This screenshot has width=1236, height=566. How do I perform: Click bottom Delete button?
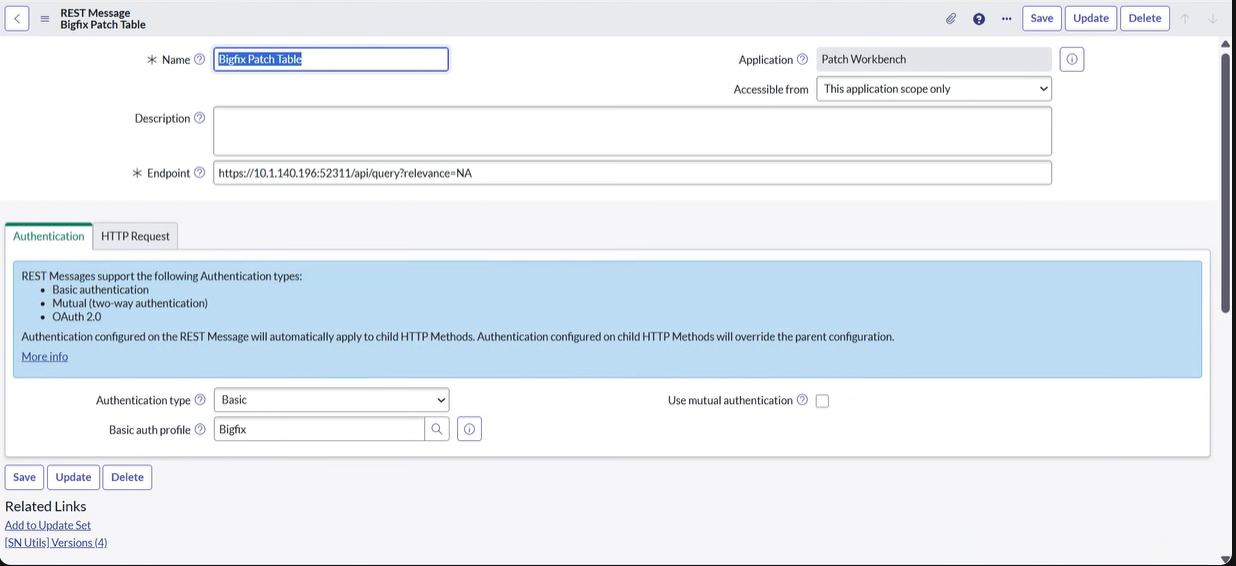coord(127,477)
